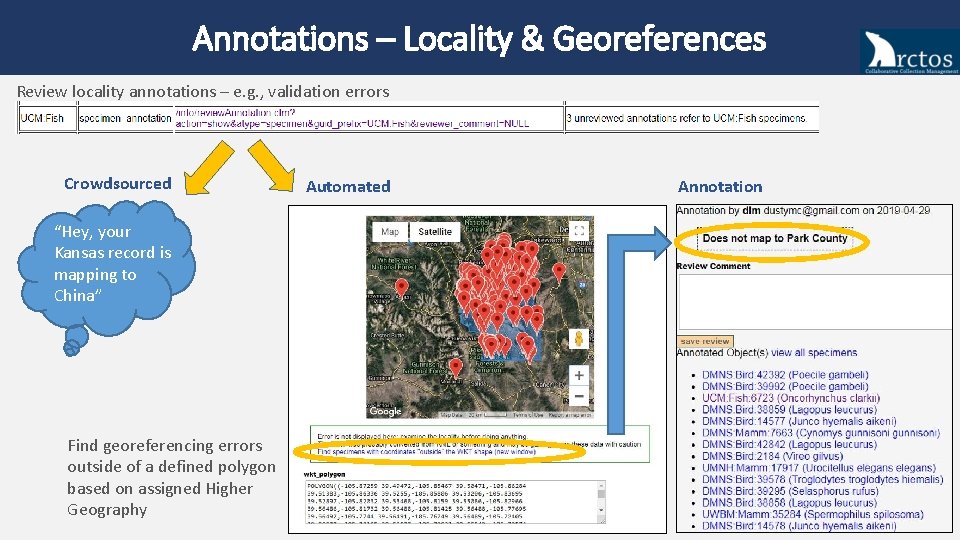Switch the Google map to Satellite view
Screen dimensions: 960x540
click(435, 232)
